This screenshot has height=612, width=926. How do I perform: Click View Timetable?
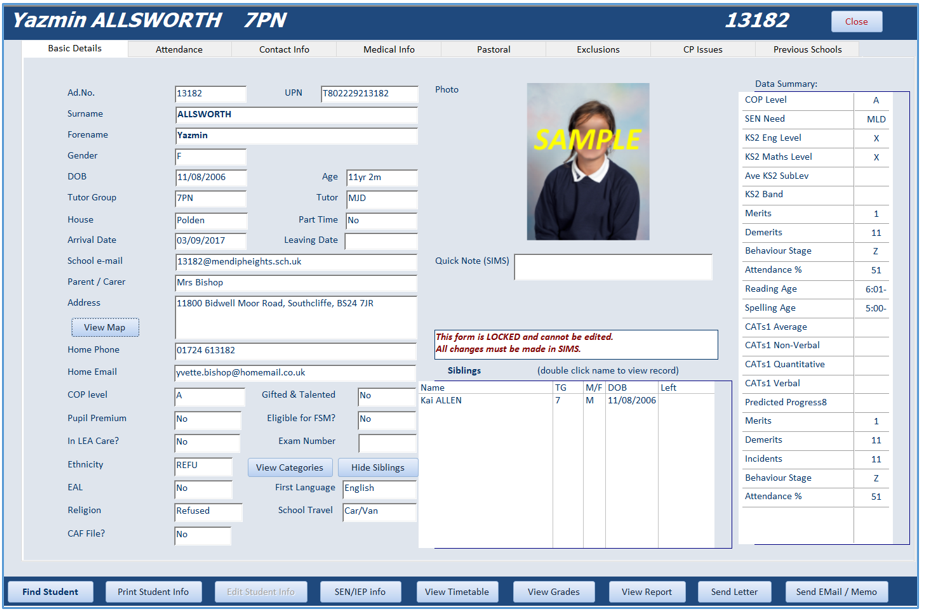[457, 592]
